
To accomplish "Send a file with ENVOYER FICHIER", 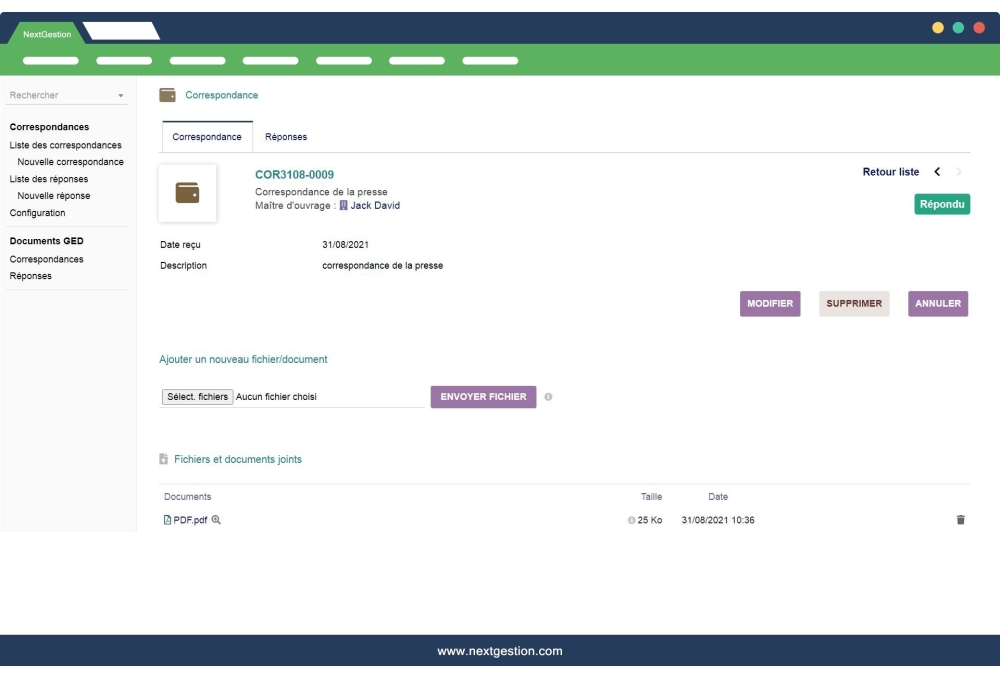I will 483,397.
